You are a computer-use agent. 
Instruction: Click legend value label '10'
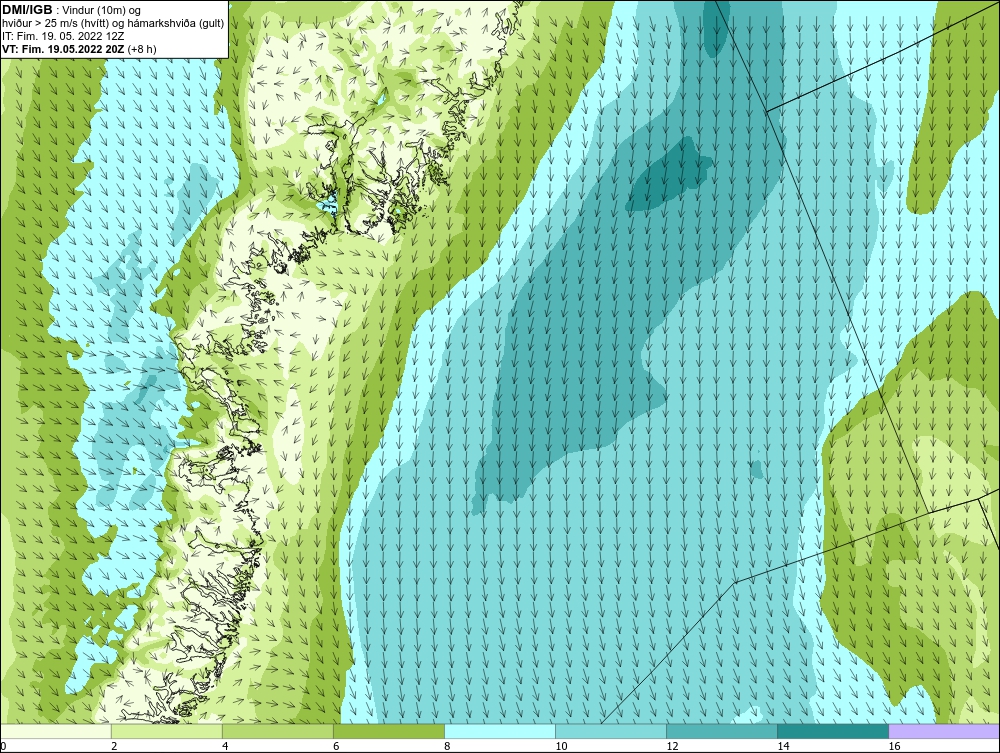(561, 747)
